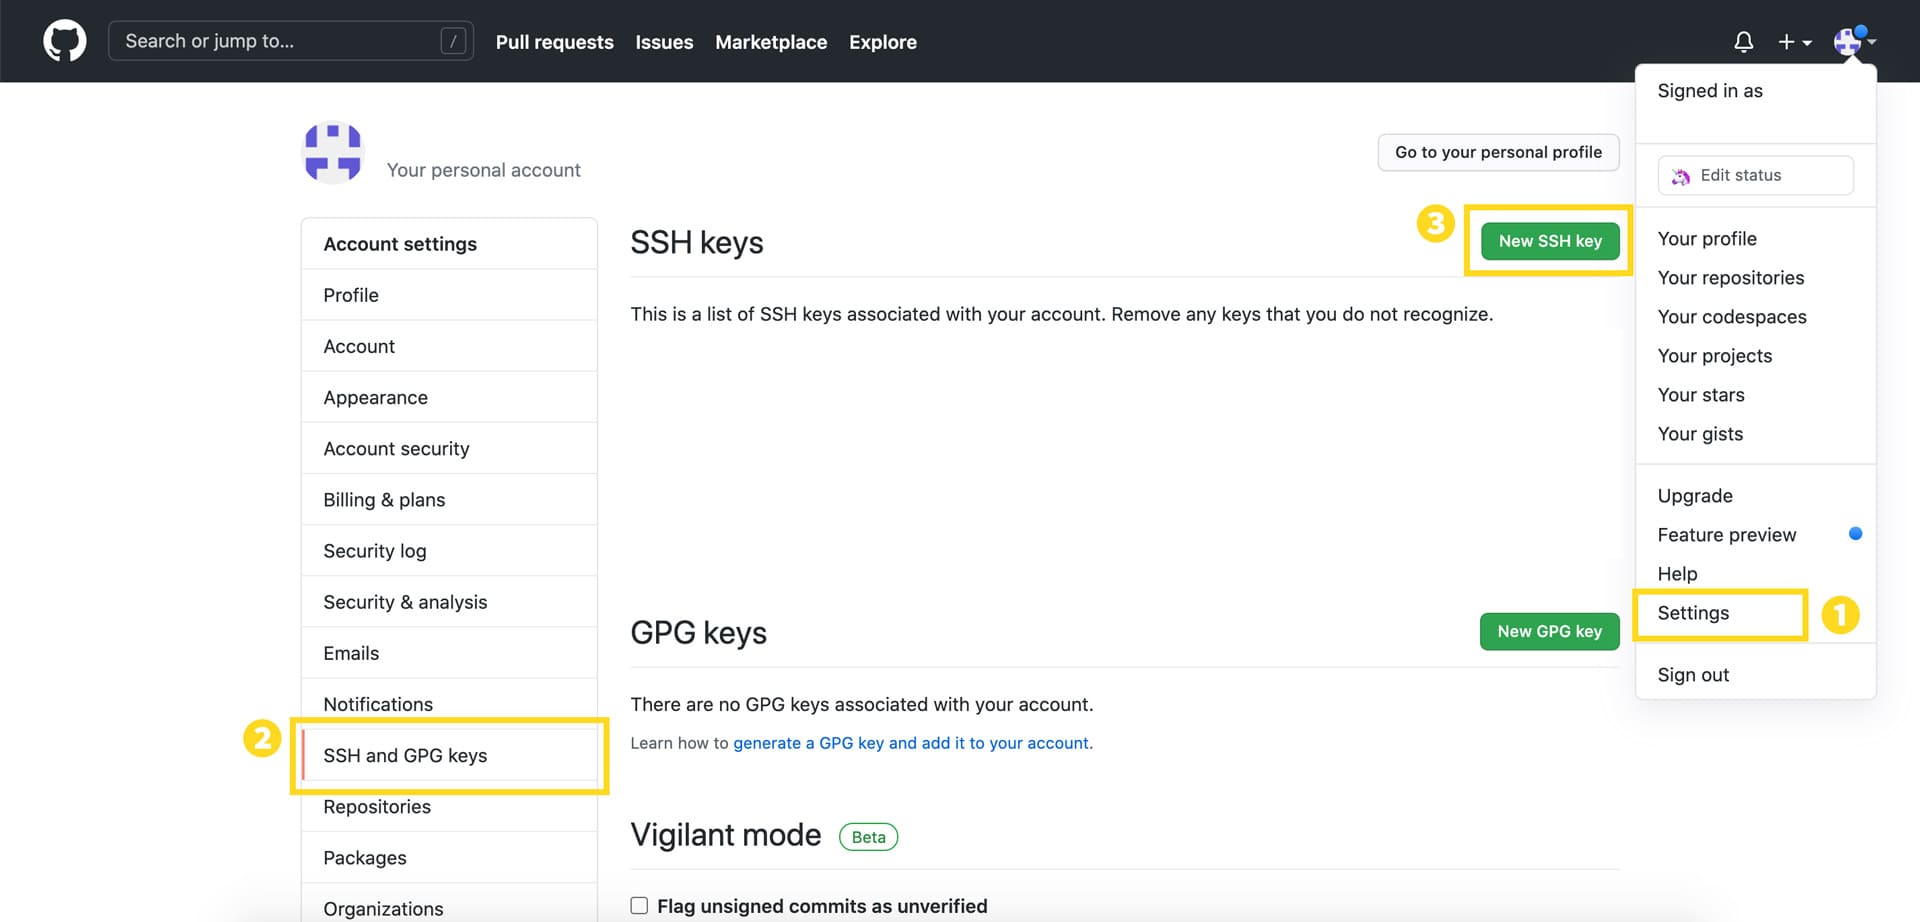Click the New SSH key button
Viewport: 1920px width, 922px height.
[x=1548, y=241]
